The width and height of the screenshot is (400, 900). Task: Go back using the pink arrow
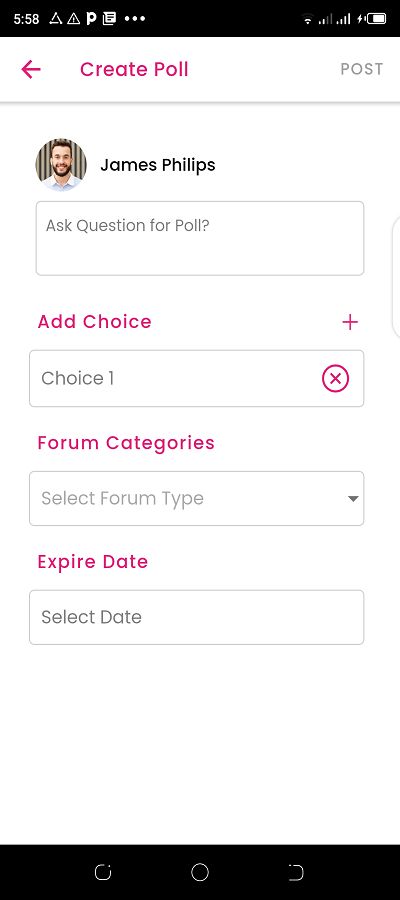[x=31, y=69]
